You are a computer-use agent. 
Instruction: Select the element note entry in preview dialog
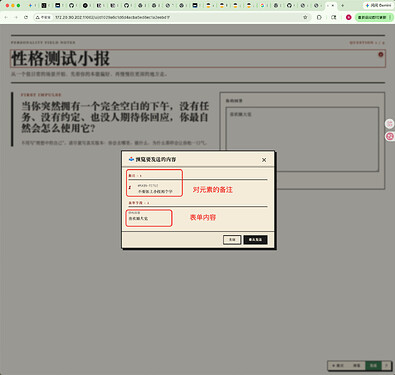(x=155, y=189)
